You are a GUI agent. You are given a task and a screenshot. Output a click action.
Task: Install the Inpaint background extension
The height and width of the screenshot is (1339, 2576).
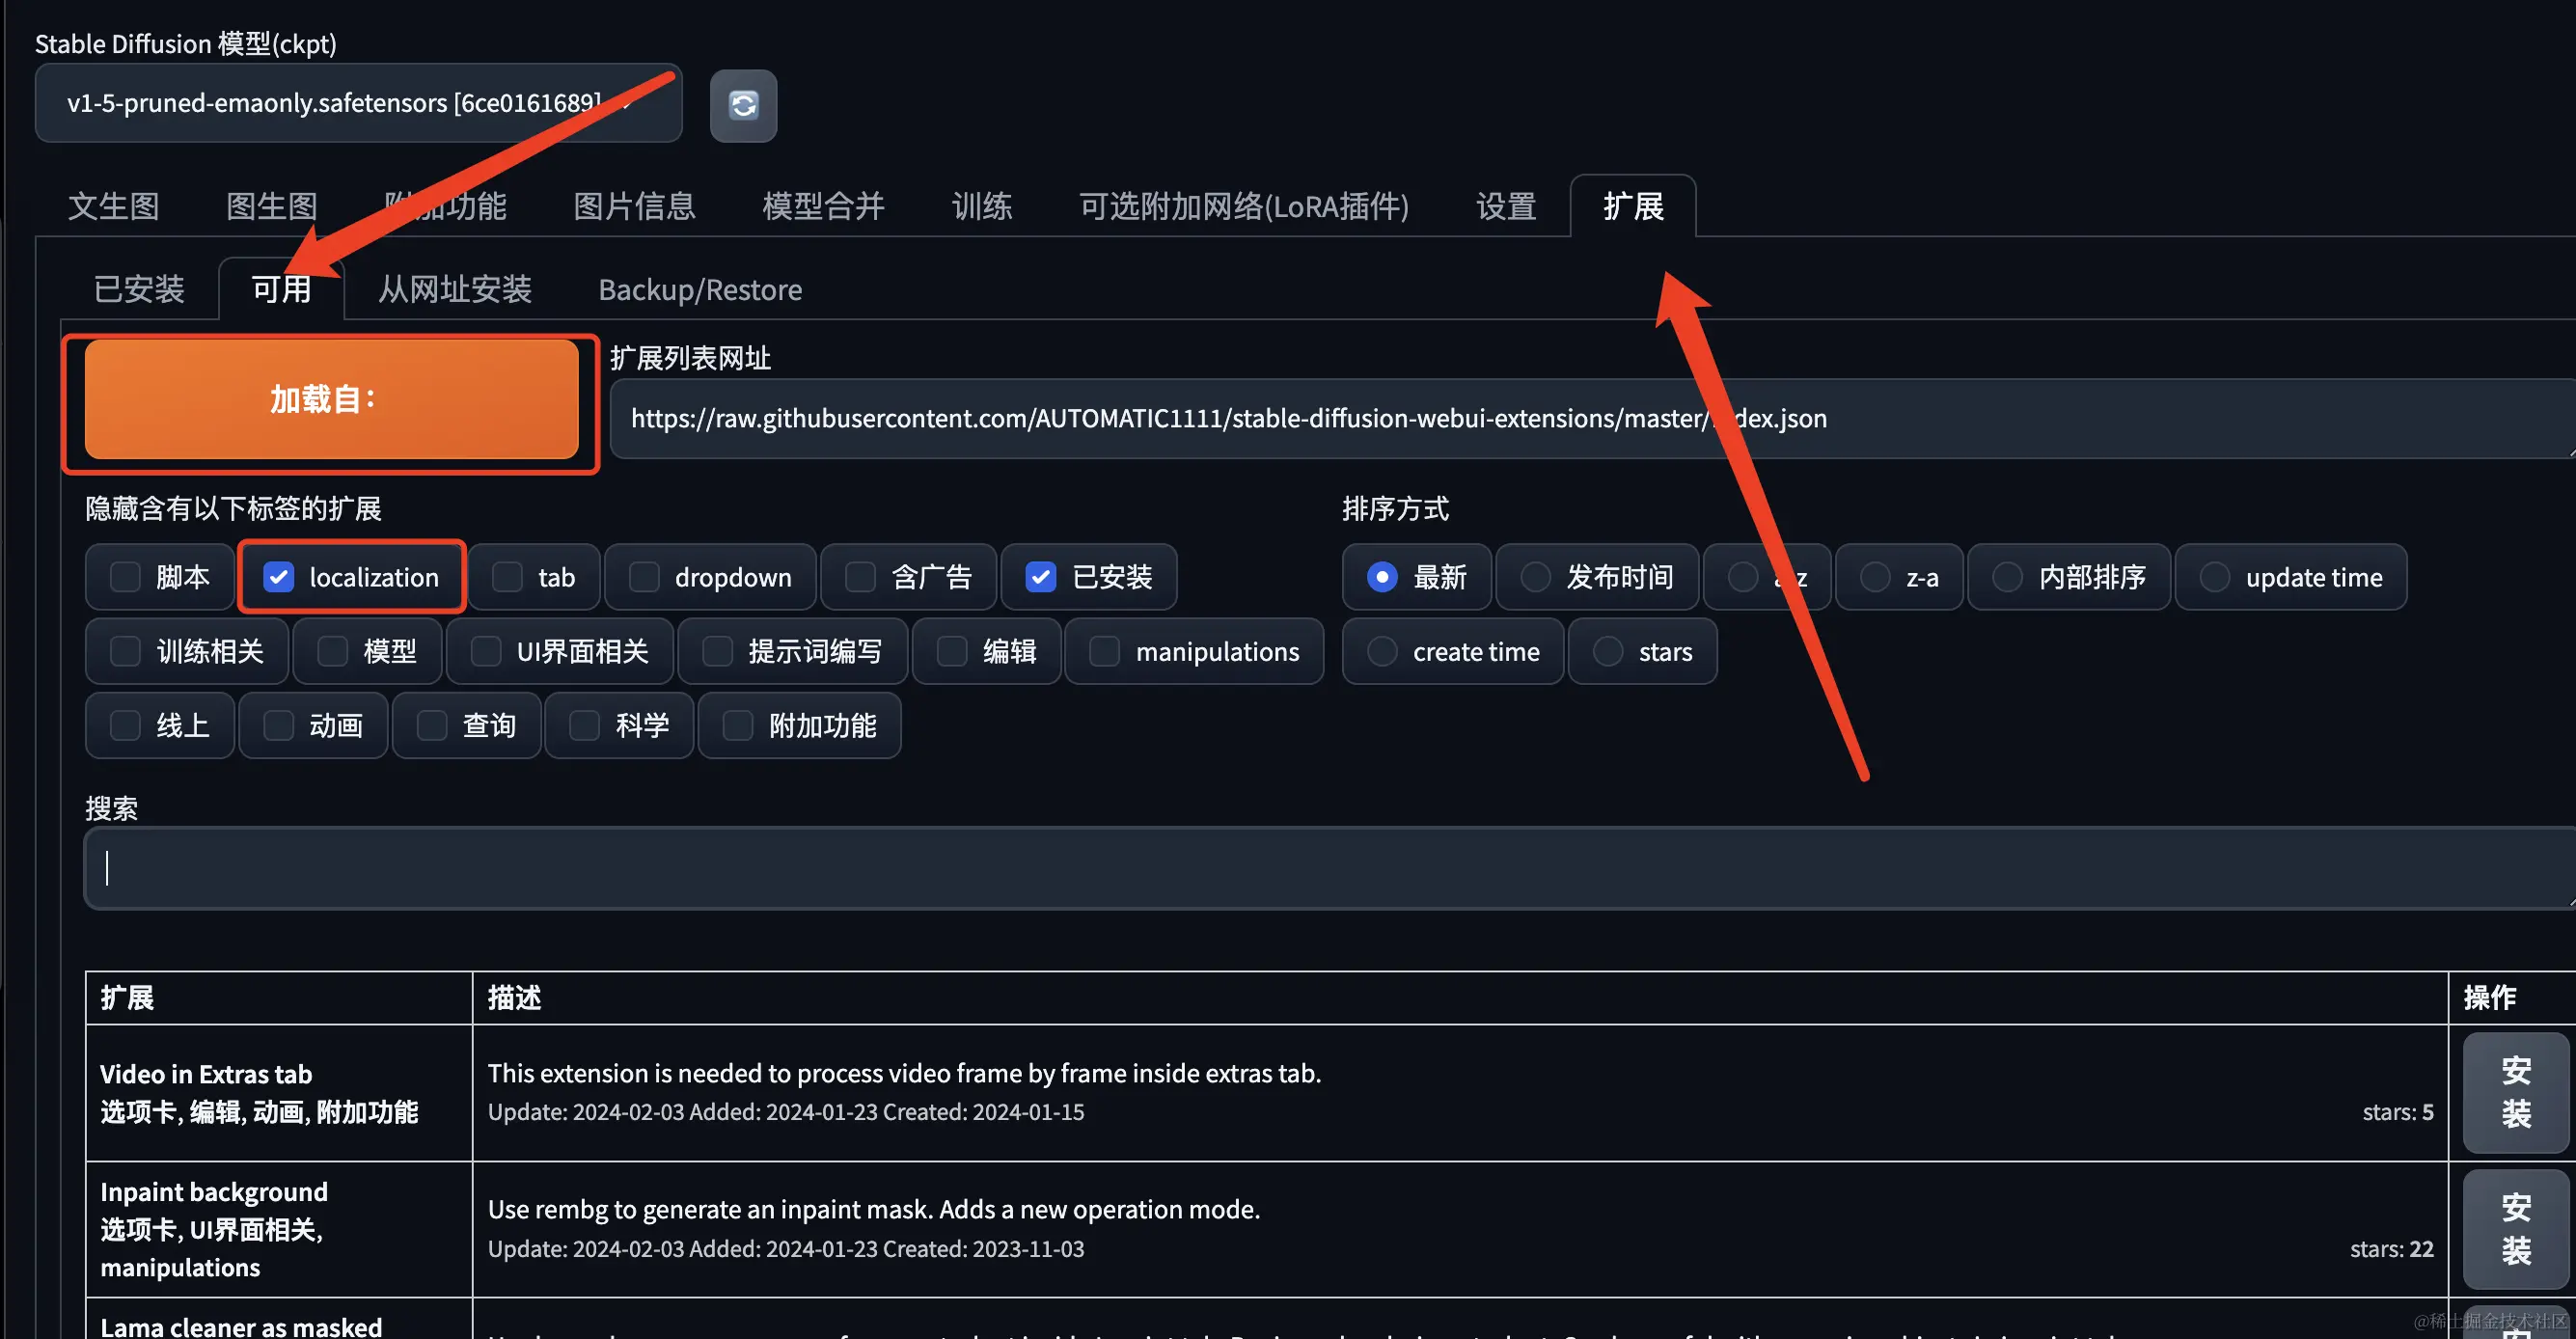point(2514,1229)
